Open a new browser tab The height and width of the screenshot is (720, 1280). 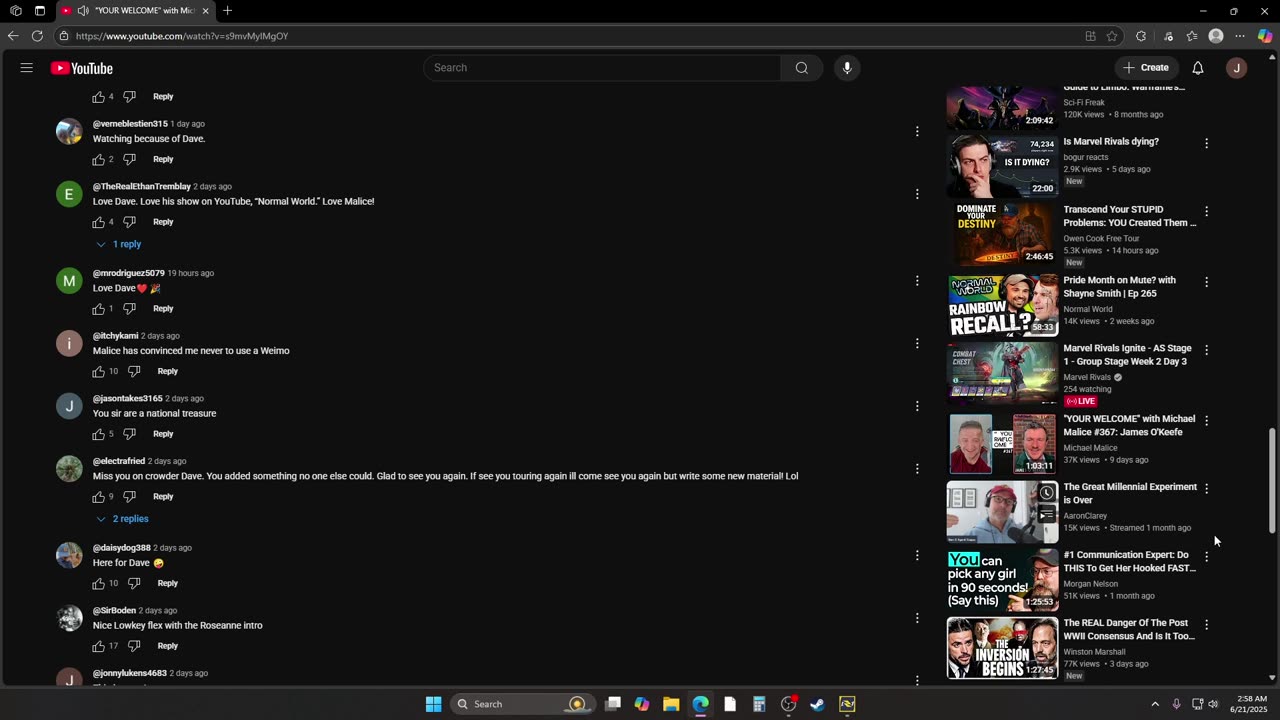tap(228, 11)
